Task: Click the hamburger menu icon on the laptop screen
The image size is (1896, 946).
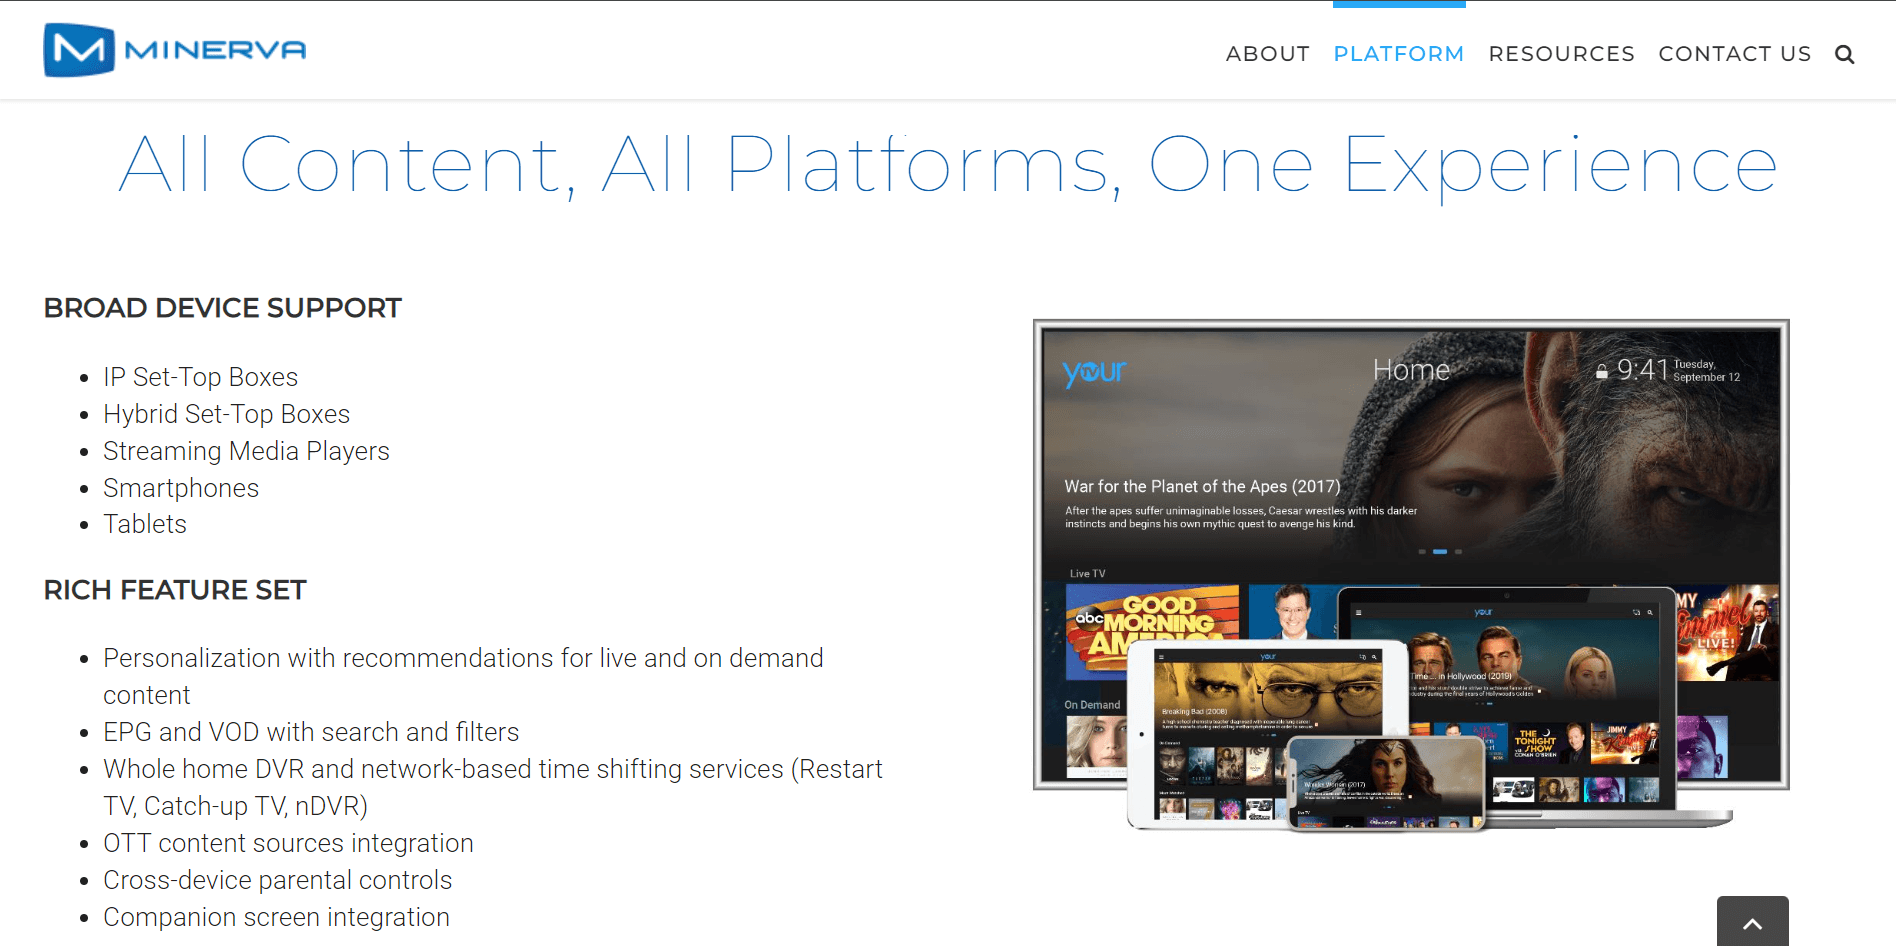Action: tap(1358, 612)
